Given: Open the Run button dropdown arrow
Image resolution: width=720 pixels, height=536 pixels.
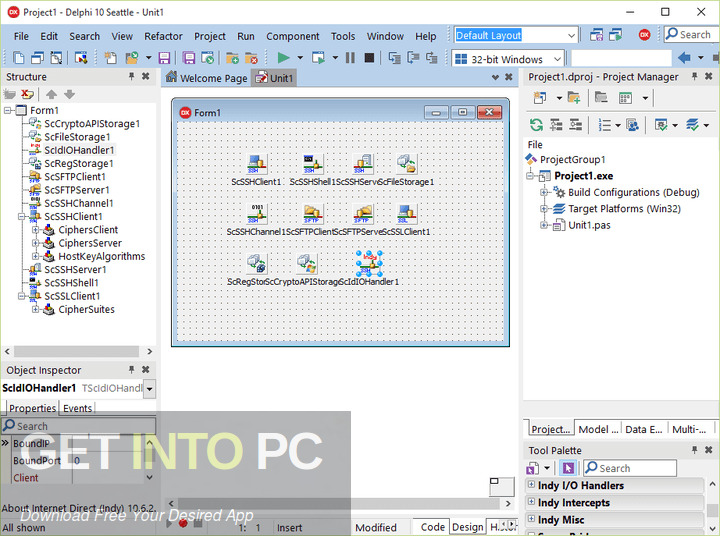Looking at the screenshot, I should click(300, 58).
